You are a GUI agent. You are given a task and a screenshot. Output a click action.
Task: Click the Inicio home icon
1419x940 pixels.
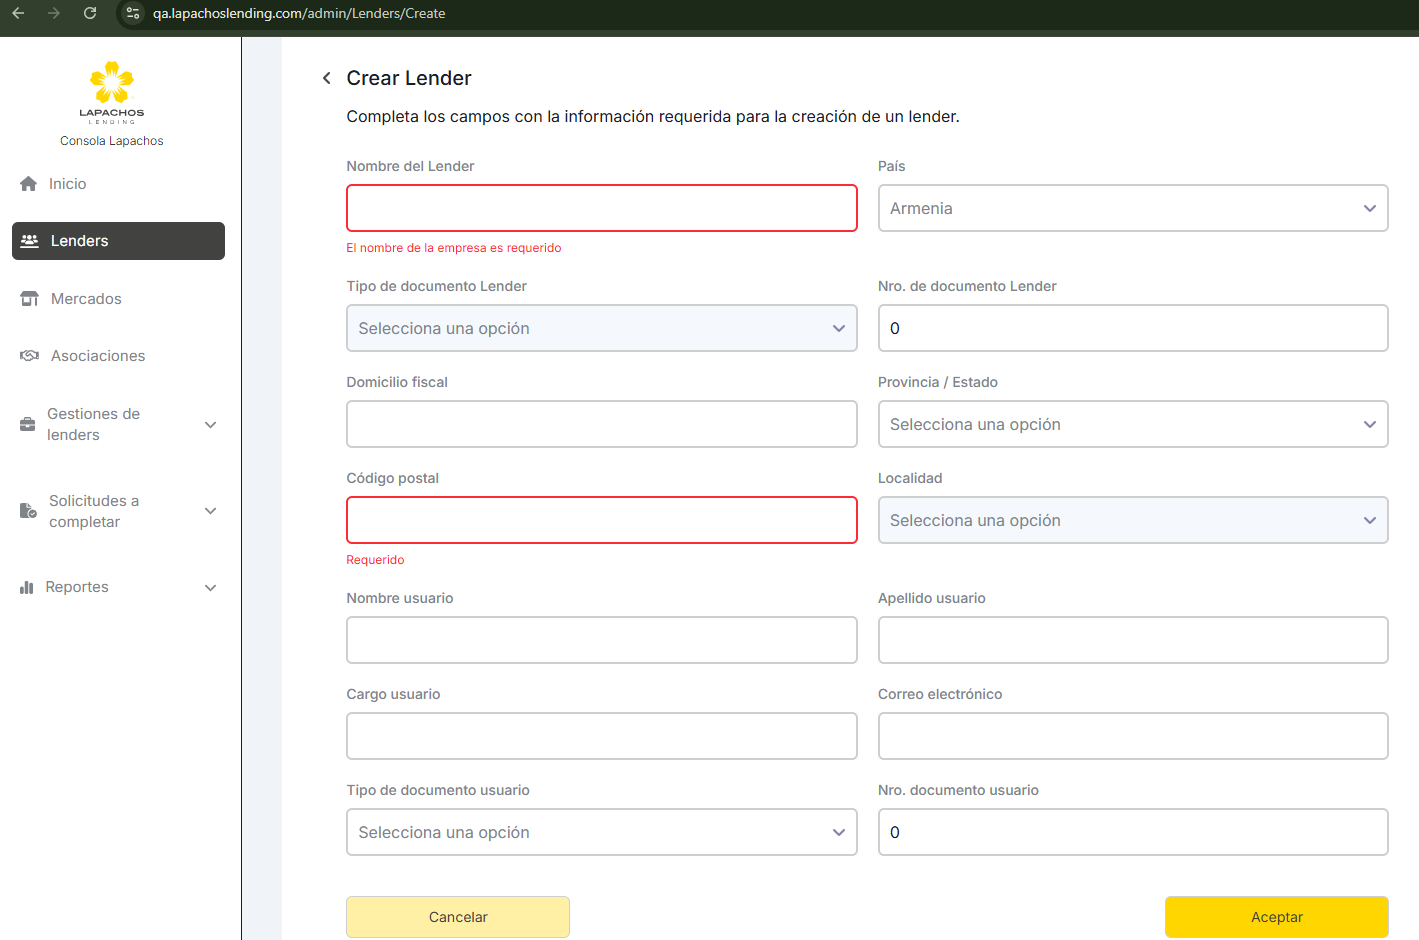tap(29, 184)
